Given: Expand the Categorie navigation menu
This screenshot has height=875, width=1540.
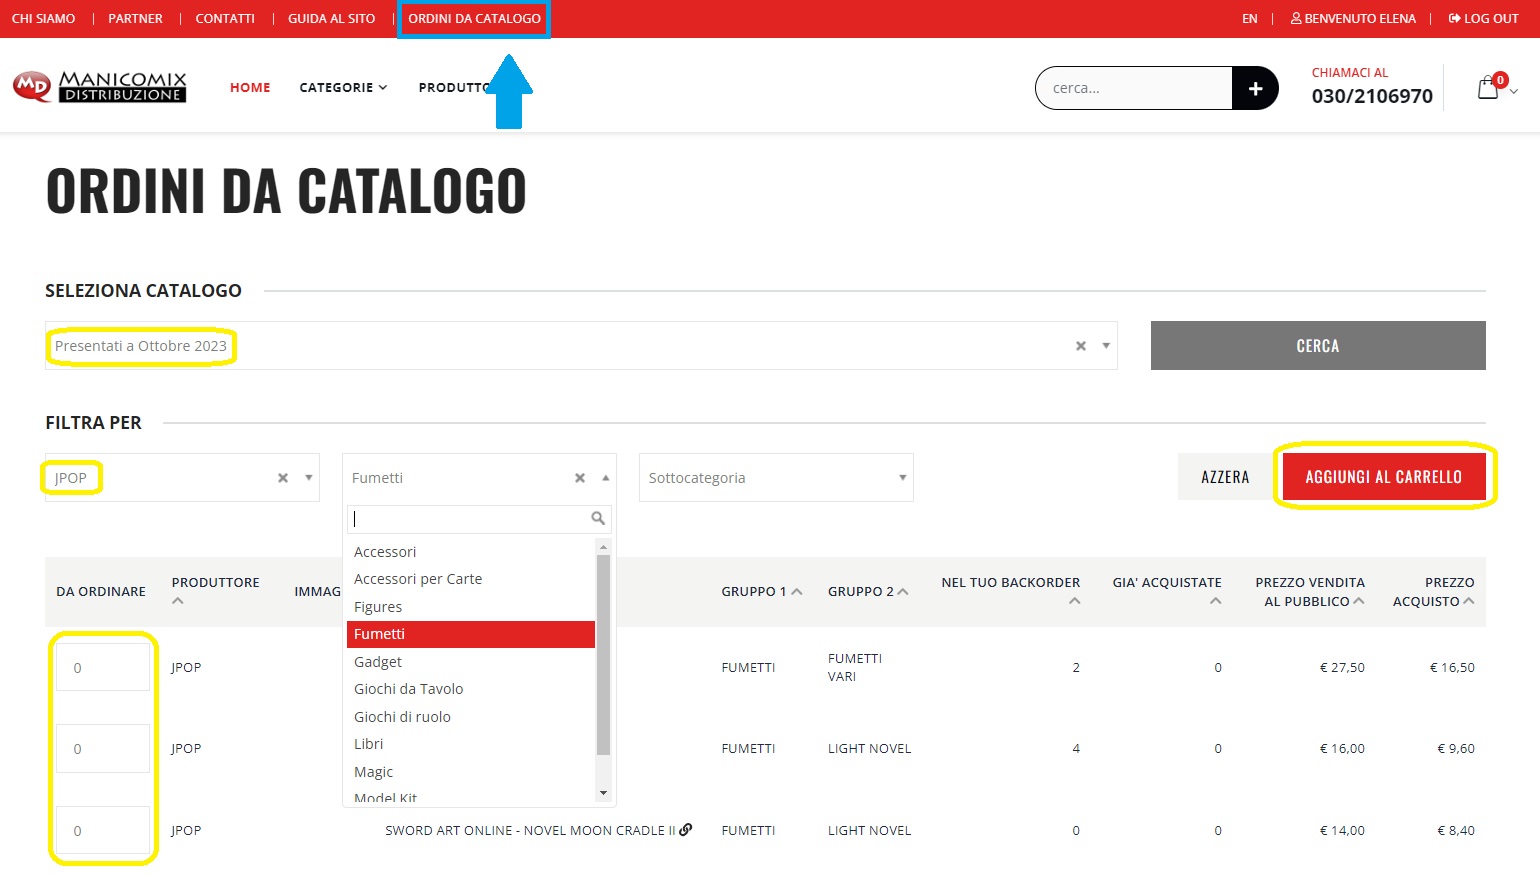Looking at the screenshot, I should [342, 88].
